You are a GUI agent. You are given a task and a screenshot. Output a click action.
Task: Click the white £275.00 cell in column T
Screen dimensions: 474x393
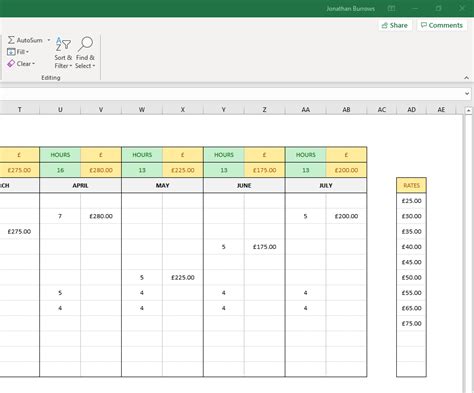(x=20, y=231)
